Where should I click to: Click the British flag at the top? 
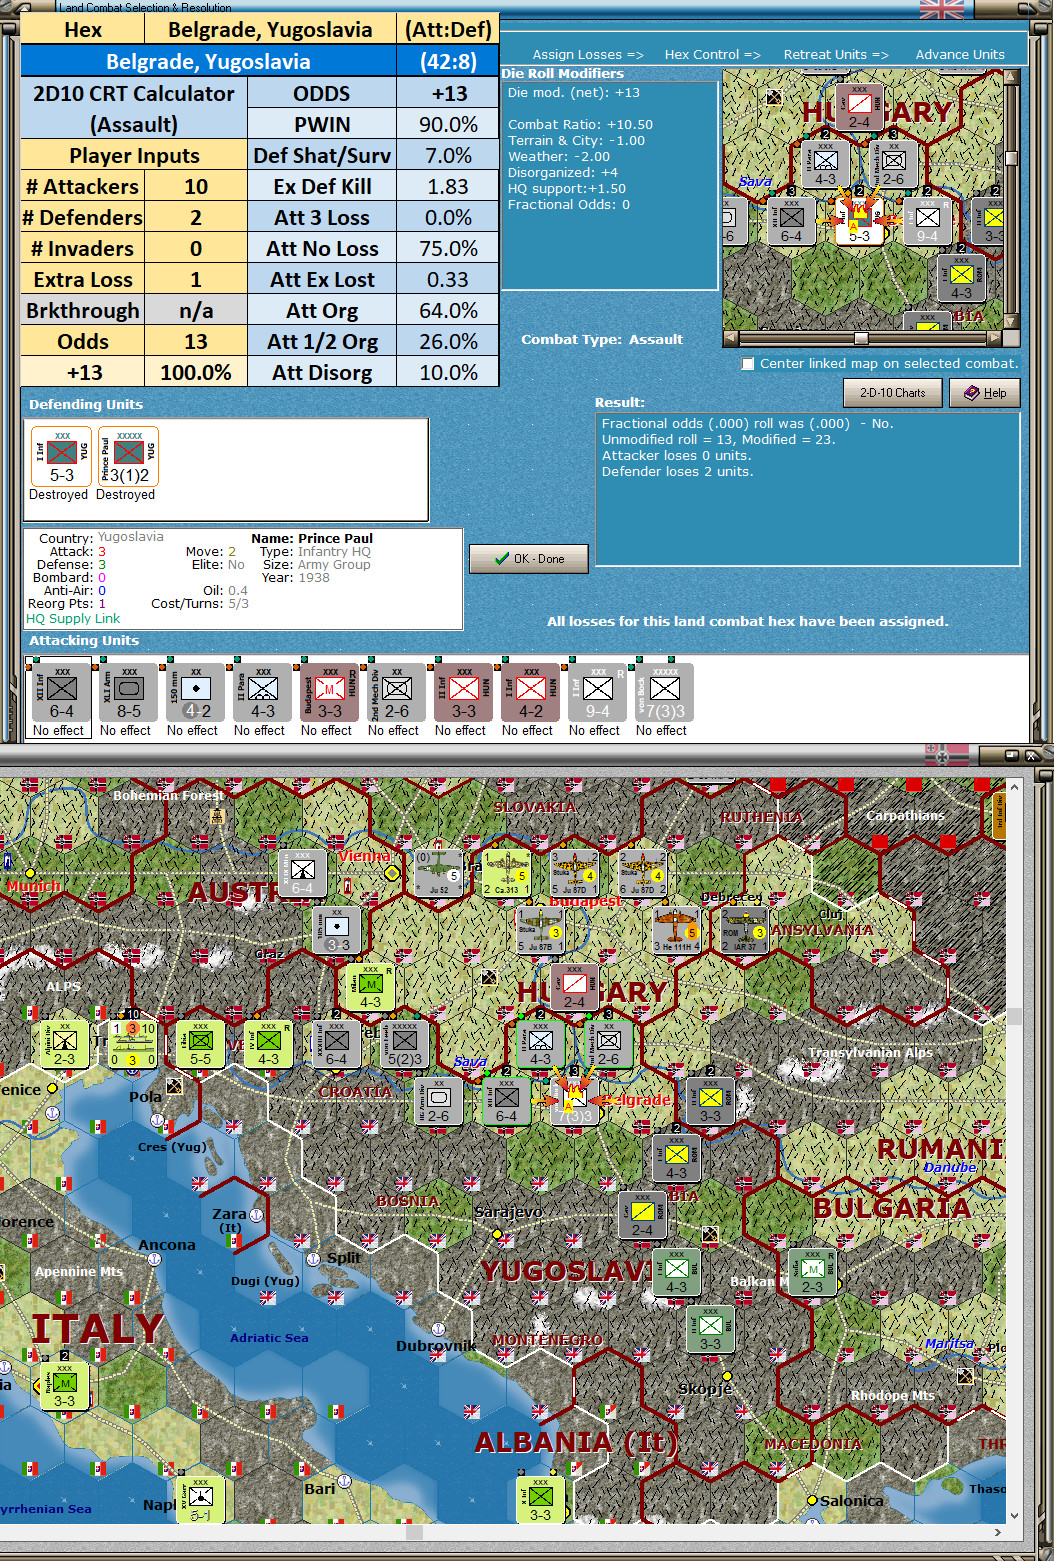click(x=941, y=9)
